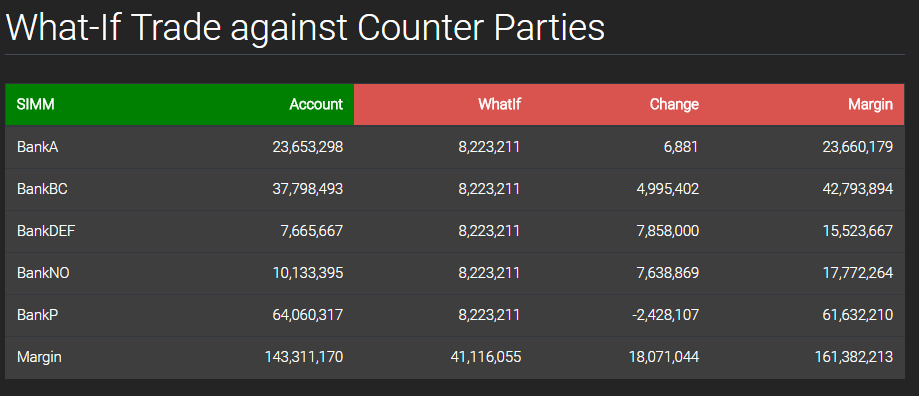The image size is (919, 396).
Task: Select the Change column header
Action: (674, 105)
